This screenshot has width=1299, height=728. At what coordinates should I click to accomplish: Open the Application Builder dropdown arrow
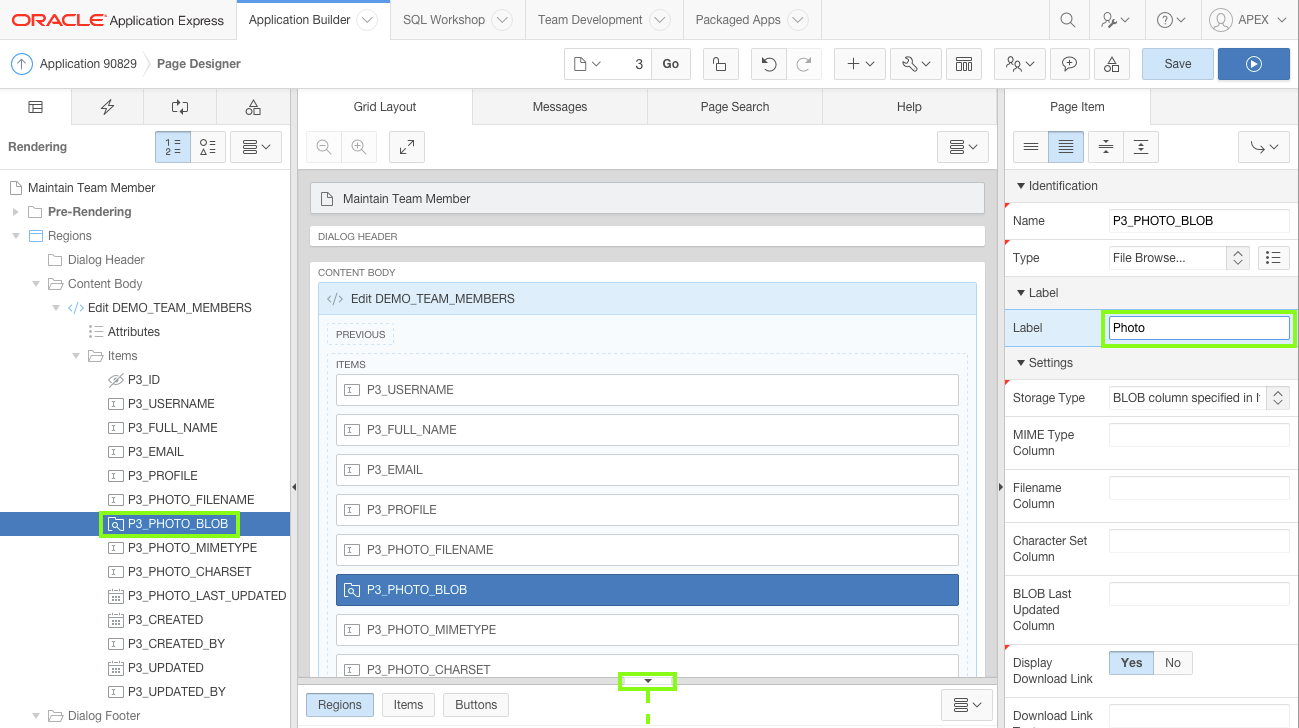pos(367,20)
